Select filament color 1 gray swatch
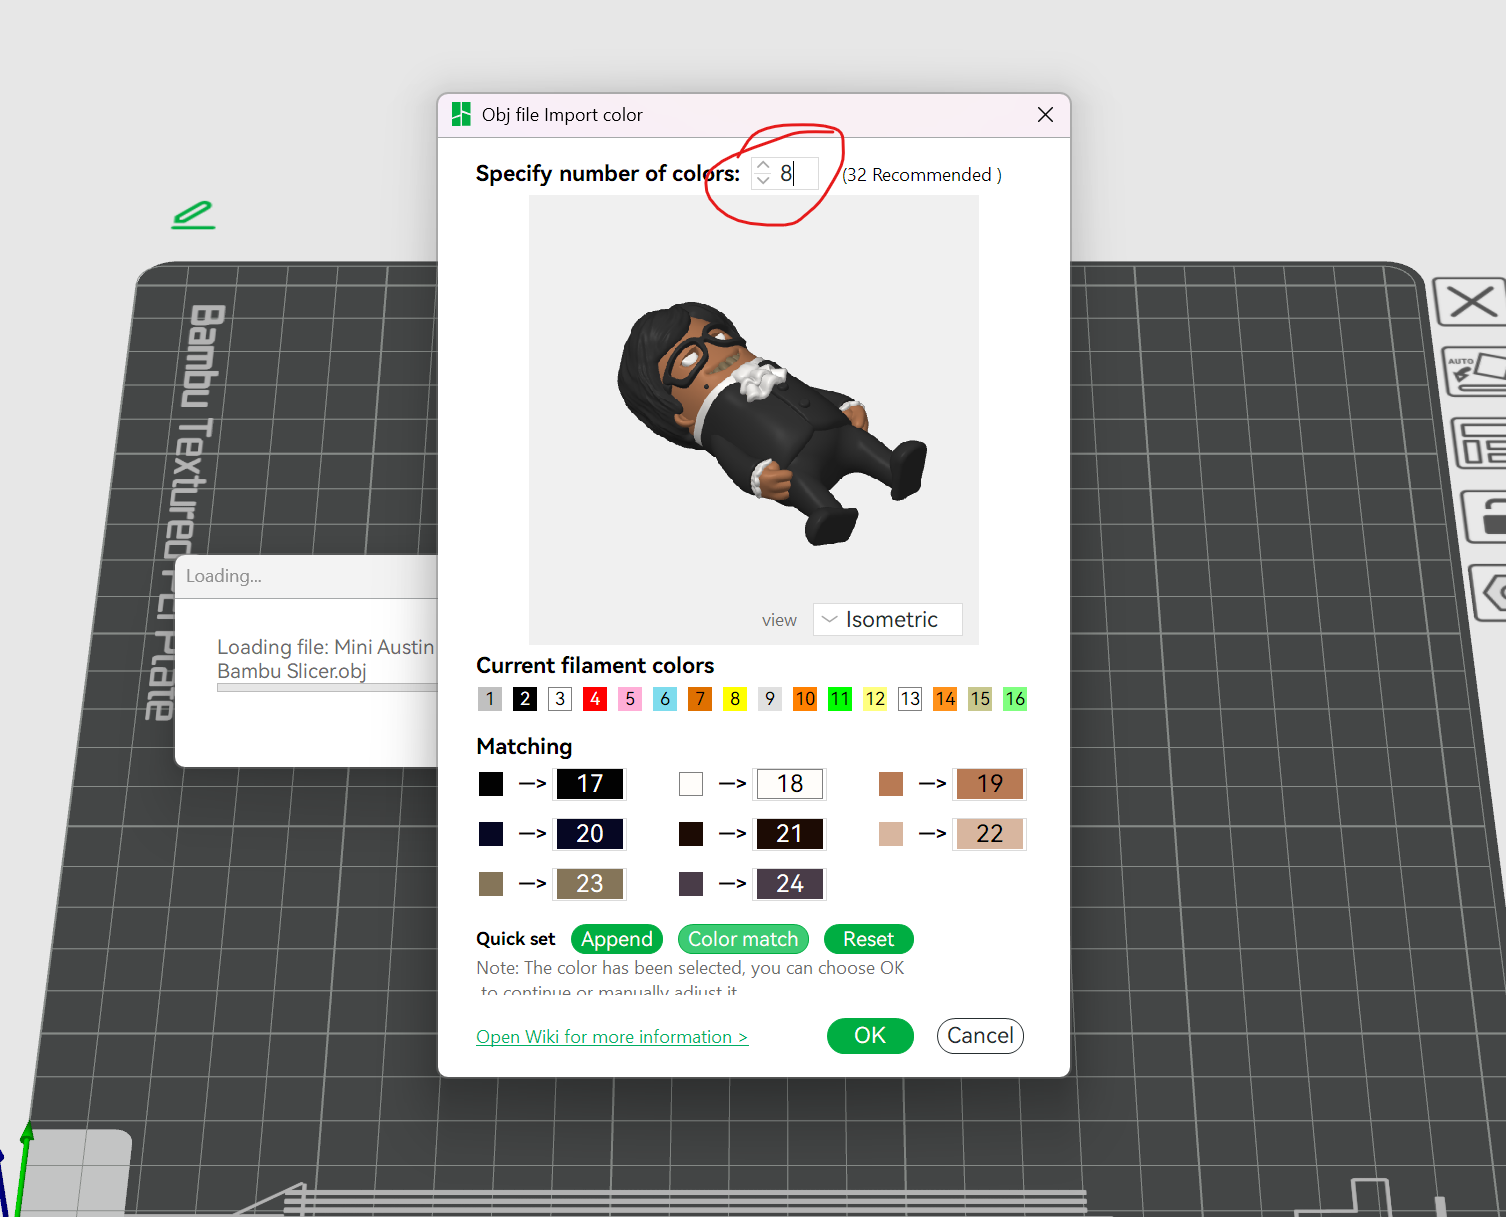1506x1217 pixels. (x=490, y=699)
